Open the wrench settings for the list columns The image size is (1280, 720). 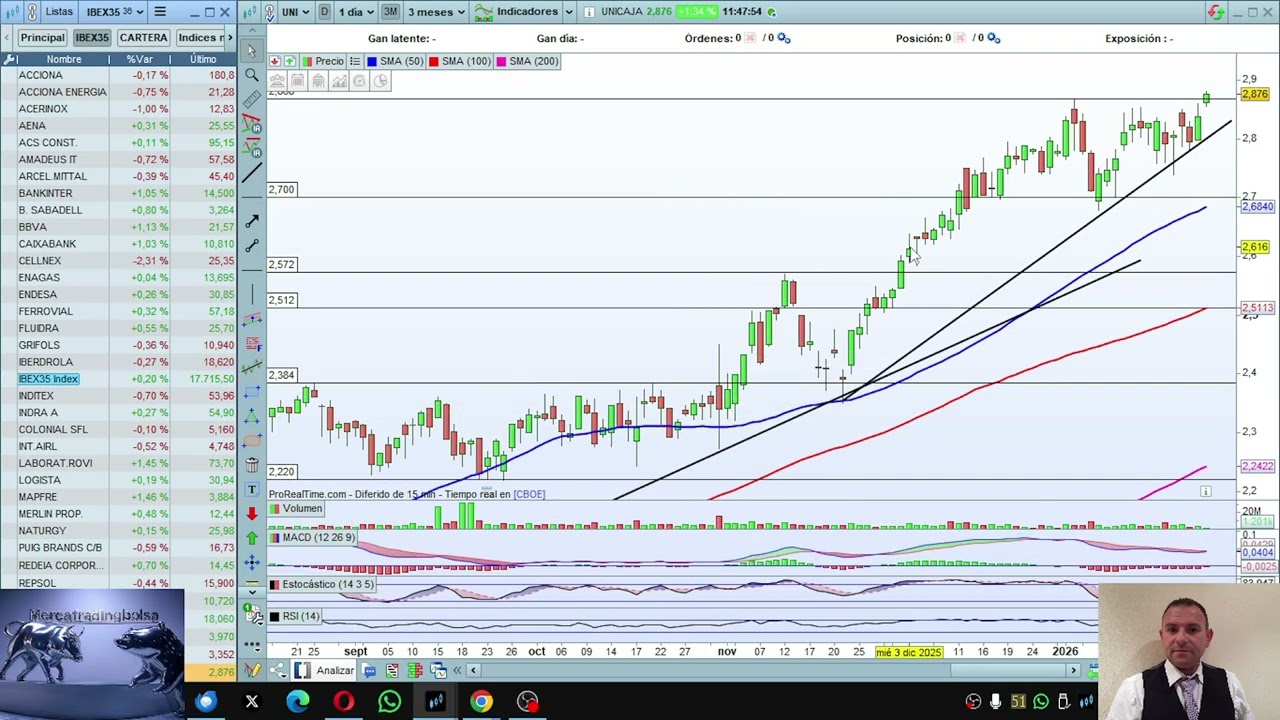[10, 59]
